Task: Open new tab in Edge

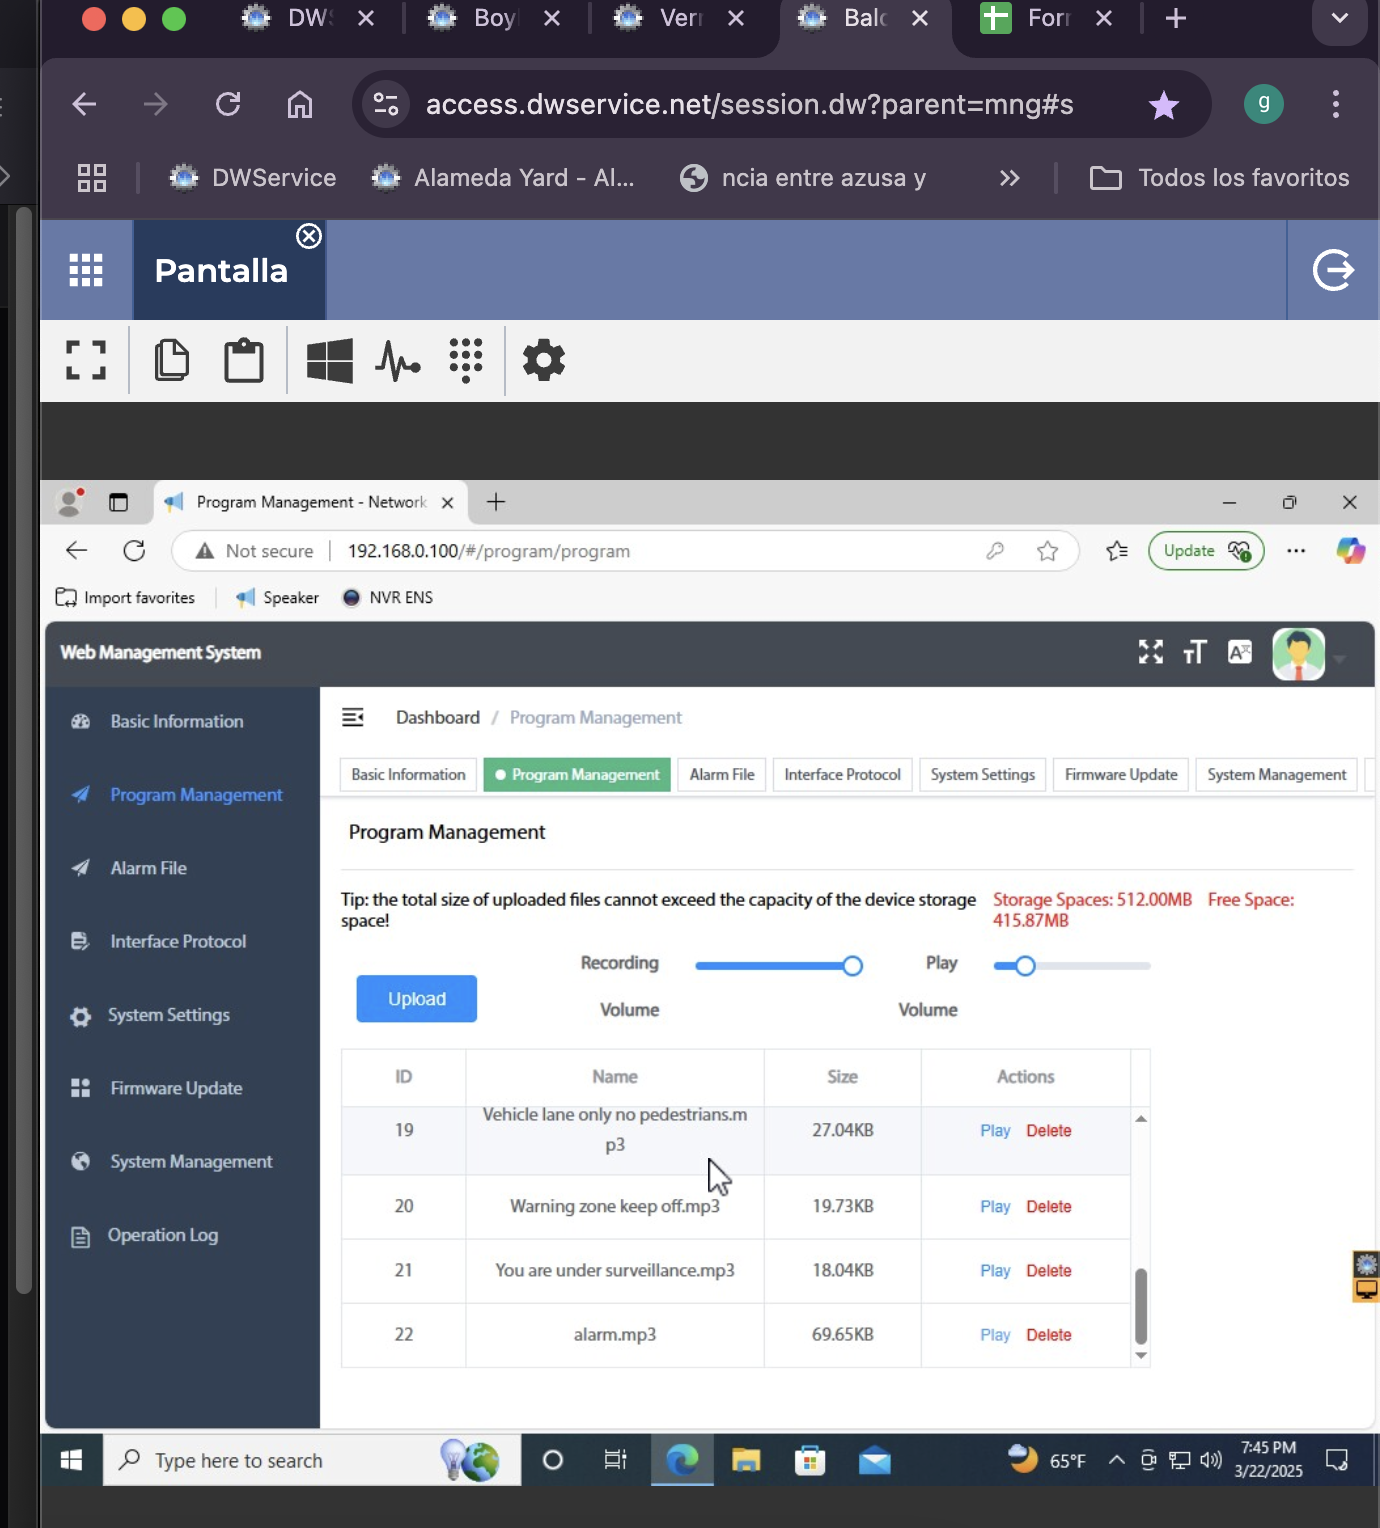Action: (496, 502)
